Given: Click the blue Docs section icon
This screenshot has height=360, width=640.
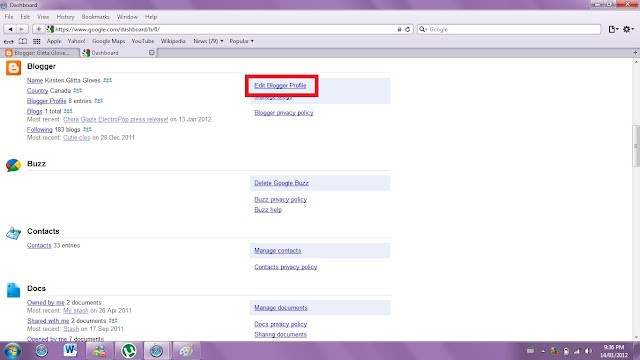Looking at the screenshot, I should point(13,290).
